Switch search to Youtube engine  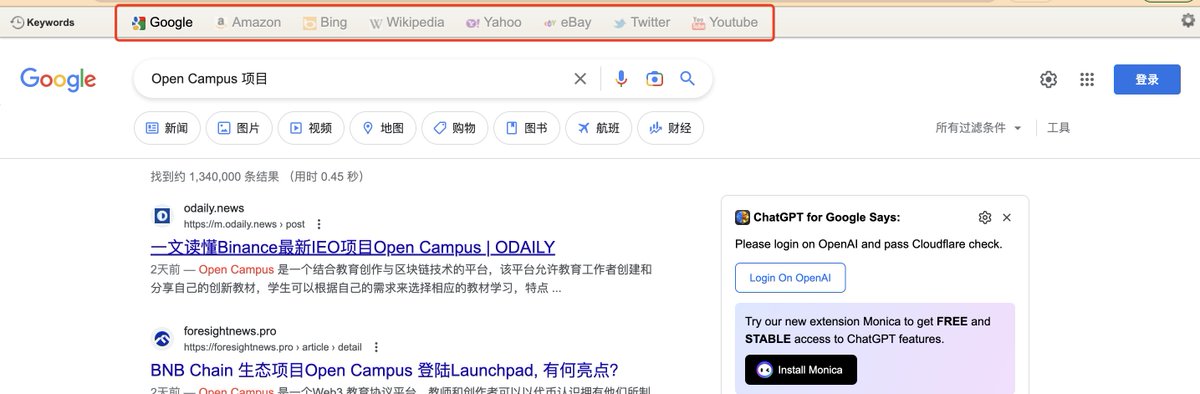tap(725, 22)
